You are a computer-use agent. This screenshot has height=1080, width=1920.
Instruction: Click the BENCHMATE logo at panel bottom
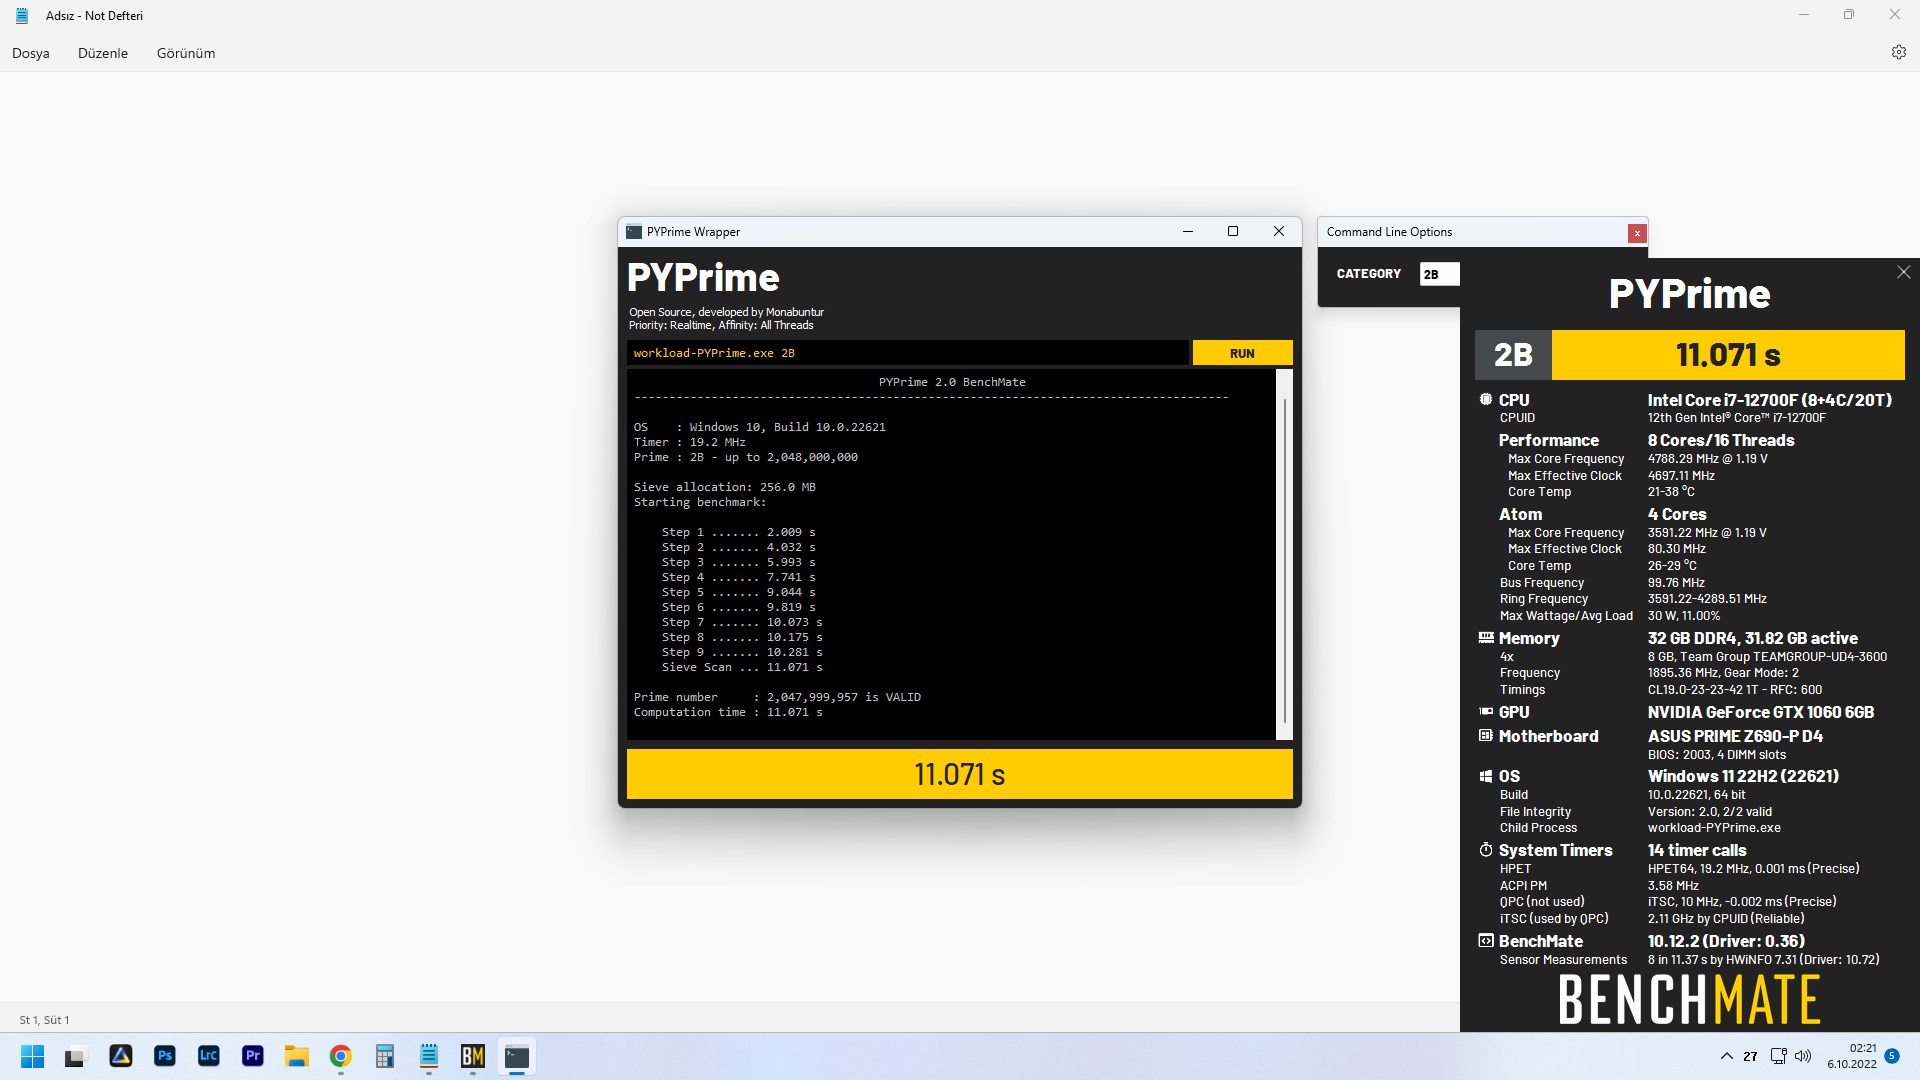pos(1689,999)
